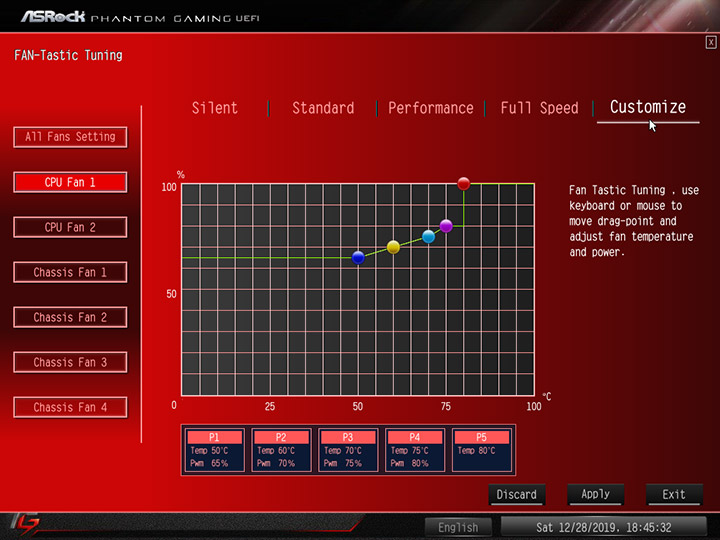Click the FAN-Tastic Tuning heading
720x540 pixels.
click(68, 56)
